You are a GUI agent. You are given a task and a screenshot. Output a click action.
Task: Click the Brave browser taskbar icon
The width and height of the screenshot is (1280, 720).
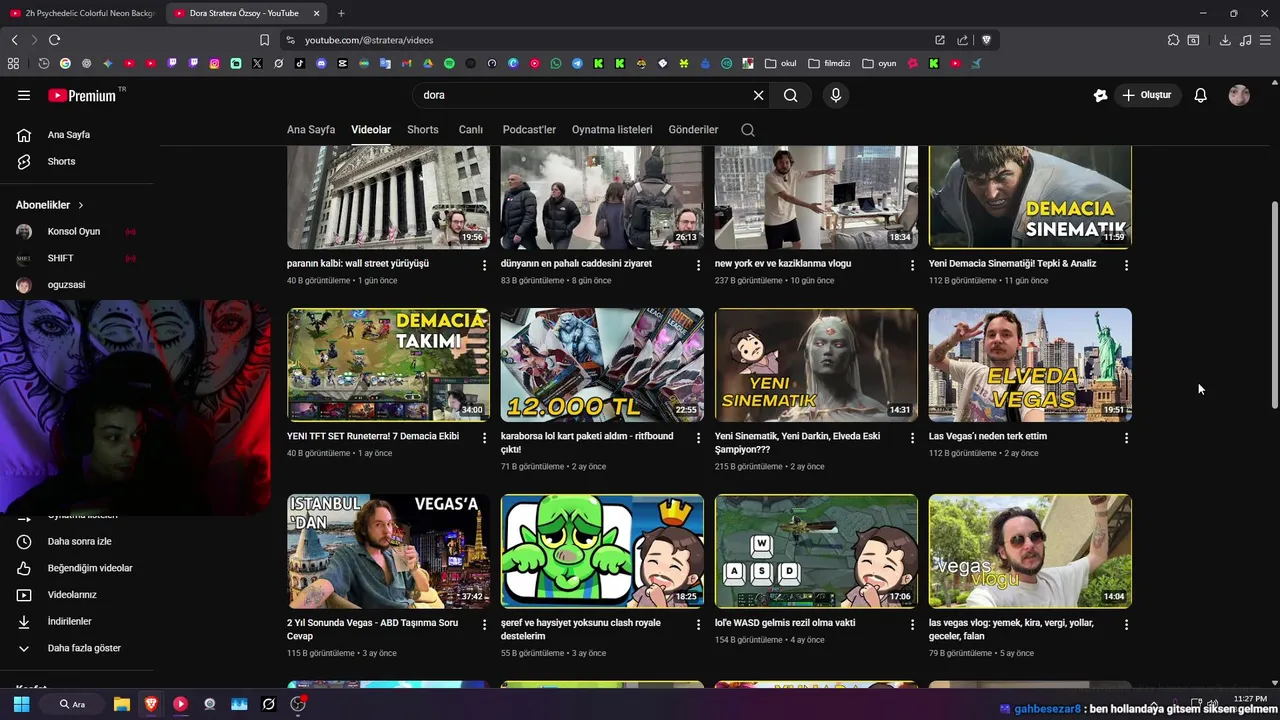(151, 704)
